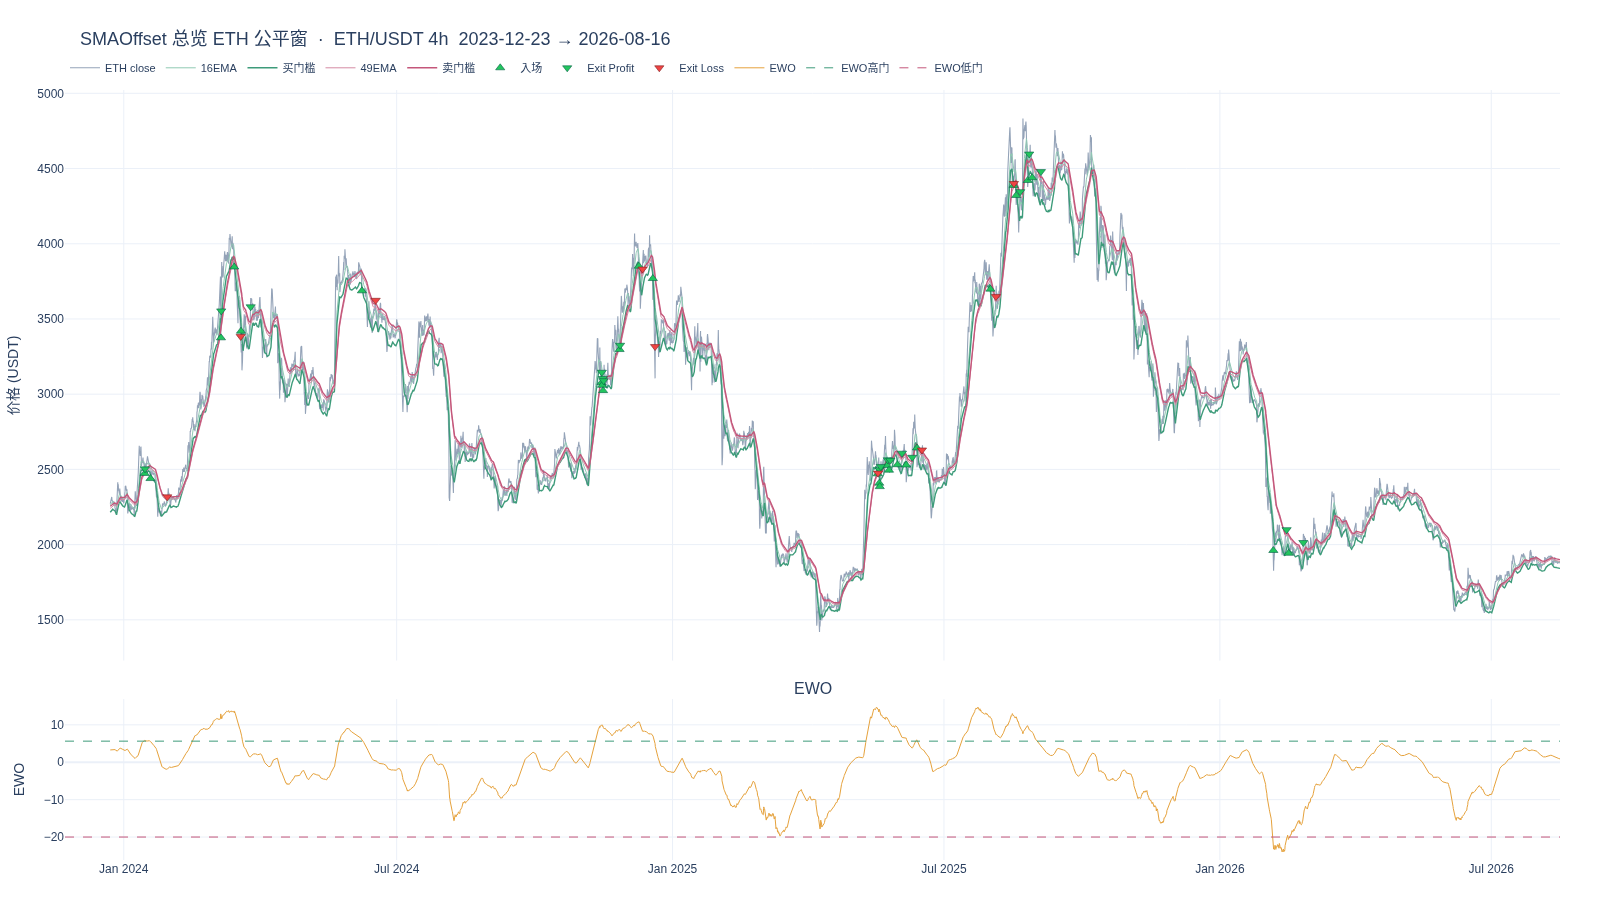Click the positive 10 EWO axis label
1600x900 pixels.
(x=57, y=725)
